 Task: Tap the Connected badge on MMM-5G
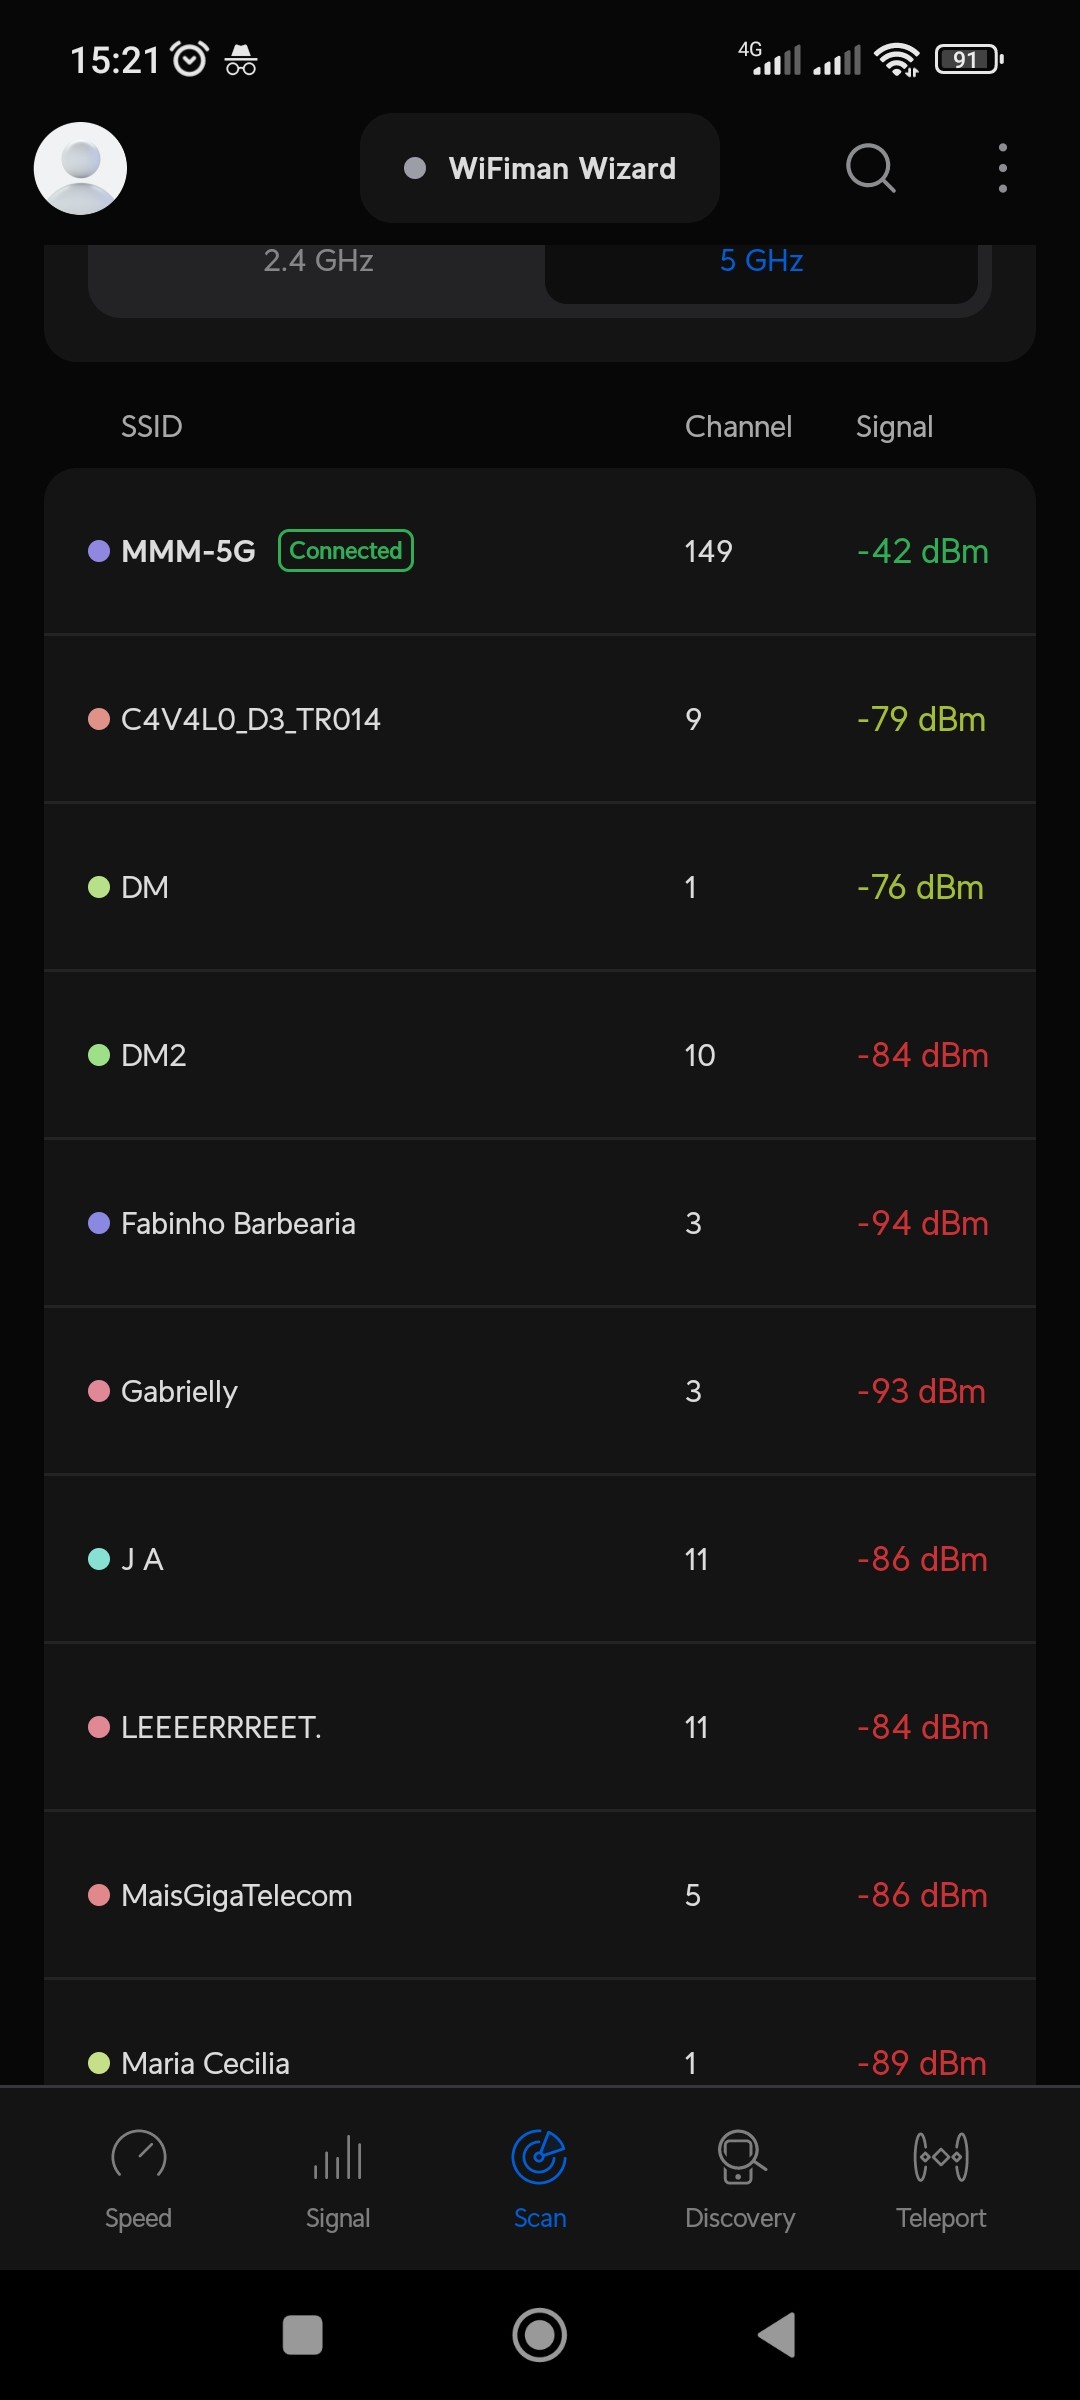346,551
